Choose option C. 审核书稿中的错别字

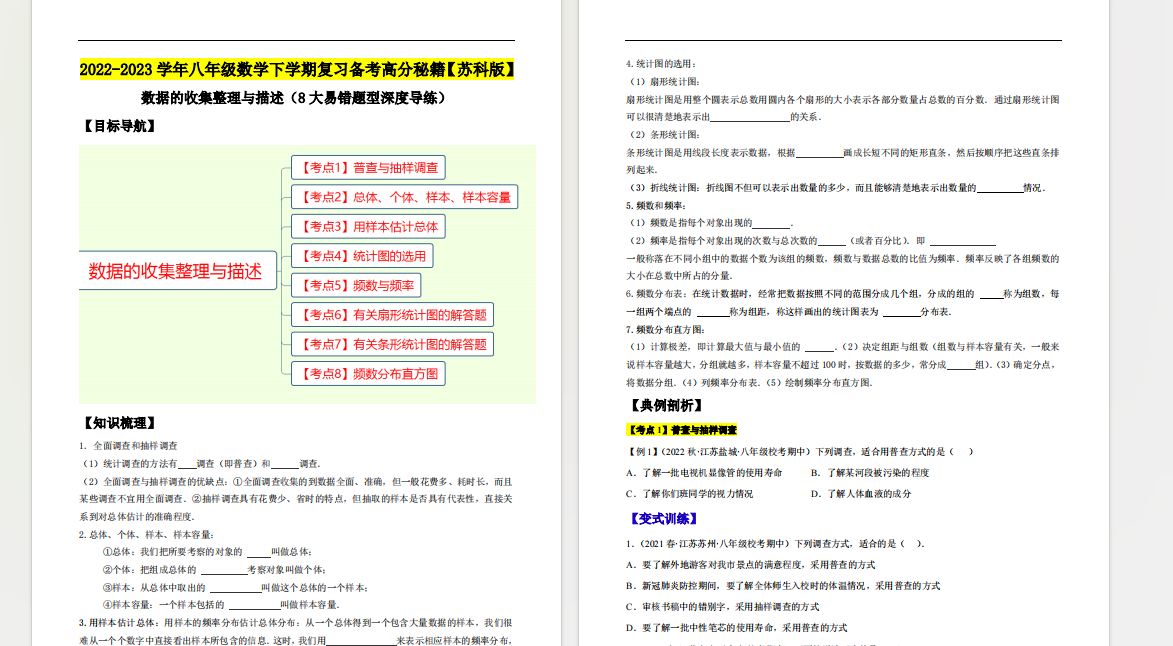(723, 606)
